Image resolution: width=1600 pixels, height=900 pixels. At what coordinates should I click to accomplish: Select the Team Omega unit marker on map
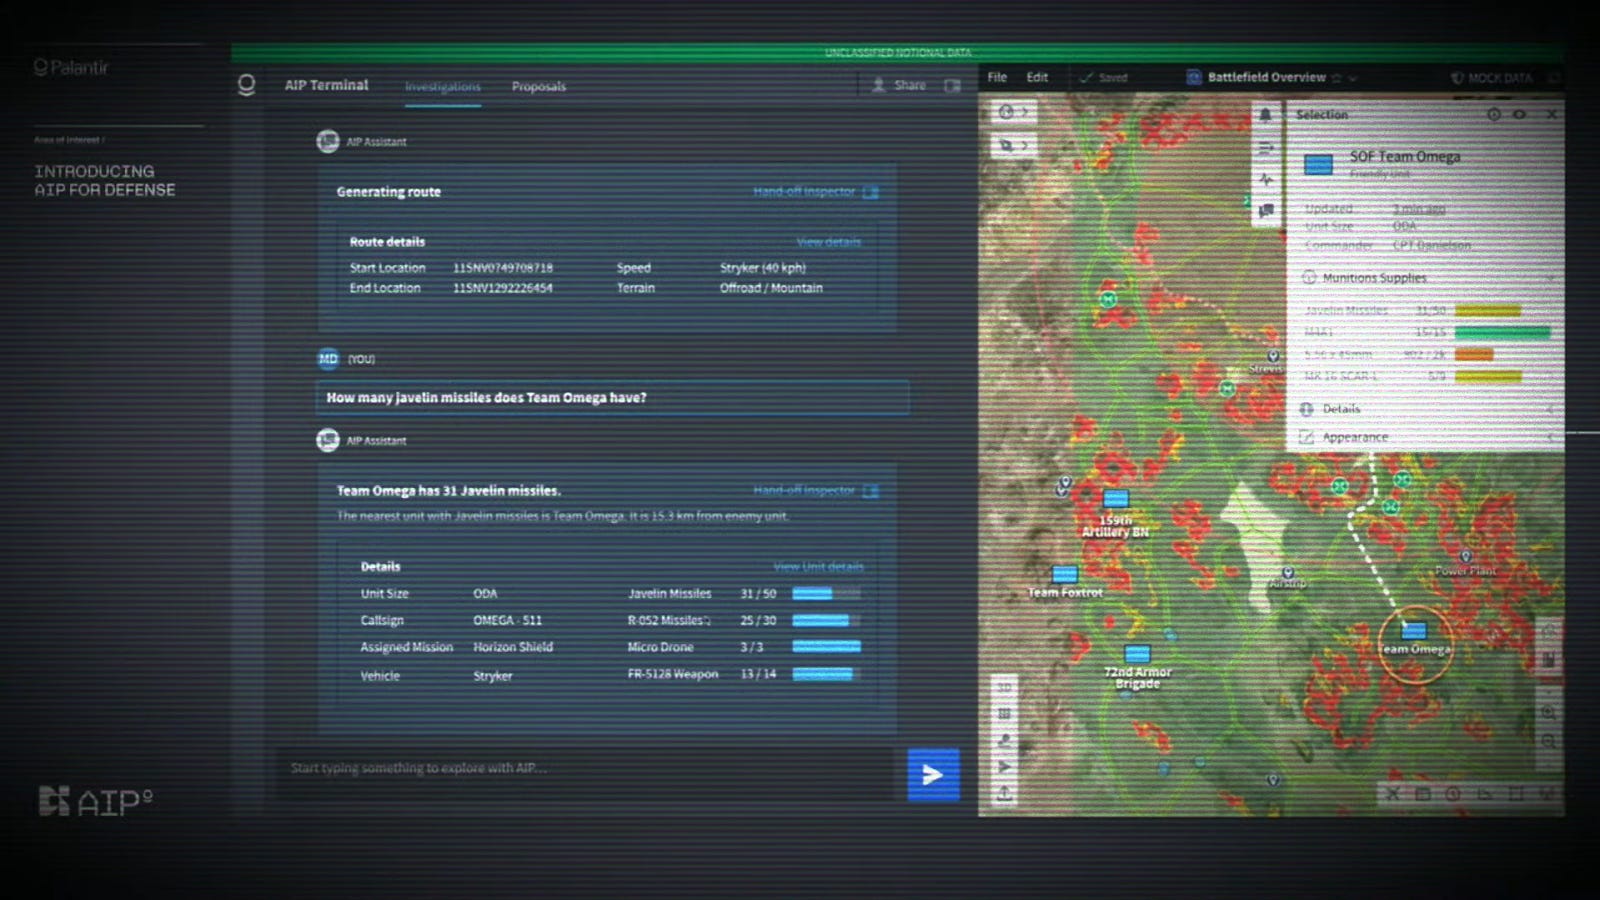(1413, 631)
